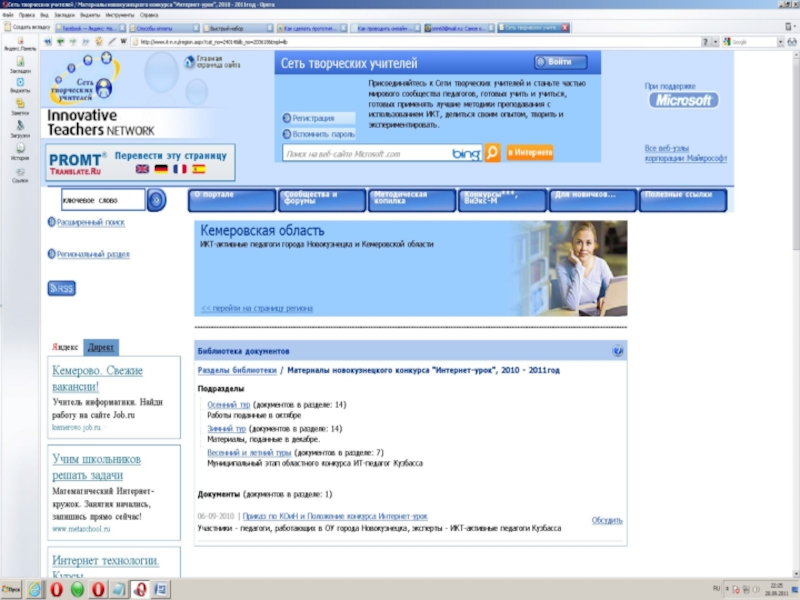Open the История history panel in sidebar

20,152
